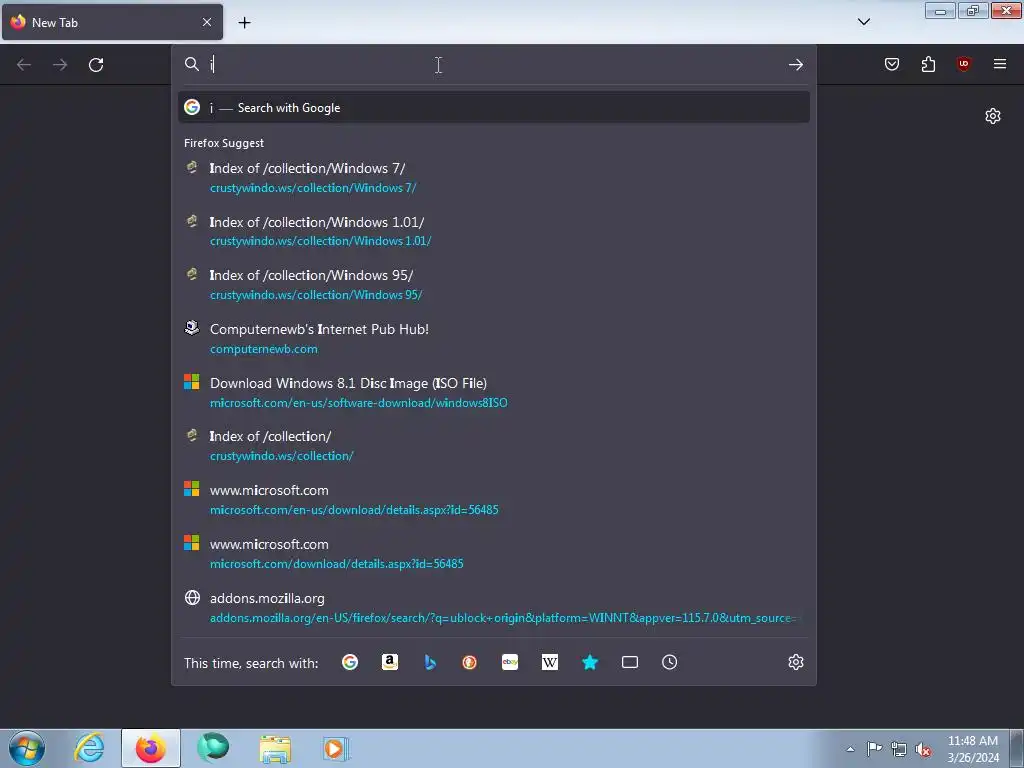Viewport: 1024px width, 768px height.
Task: Open the Extensions puzzle icon
Action: [928, 64]
